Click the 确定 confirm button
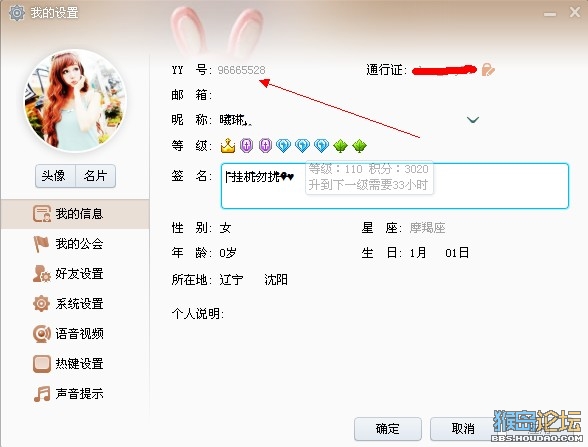 pyautogui.click(x=388, y=429)
